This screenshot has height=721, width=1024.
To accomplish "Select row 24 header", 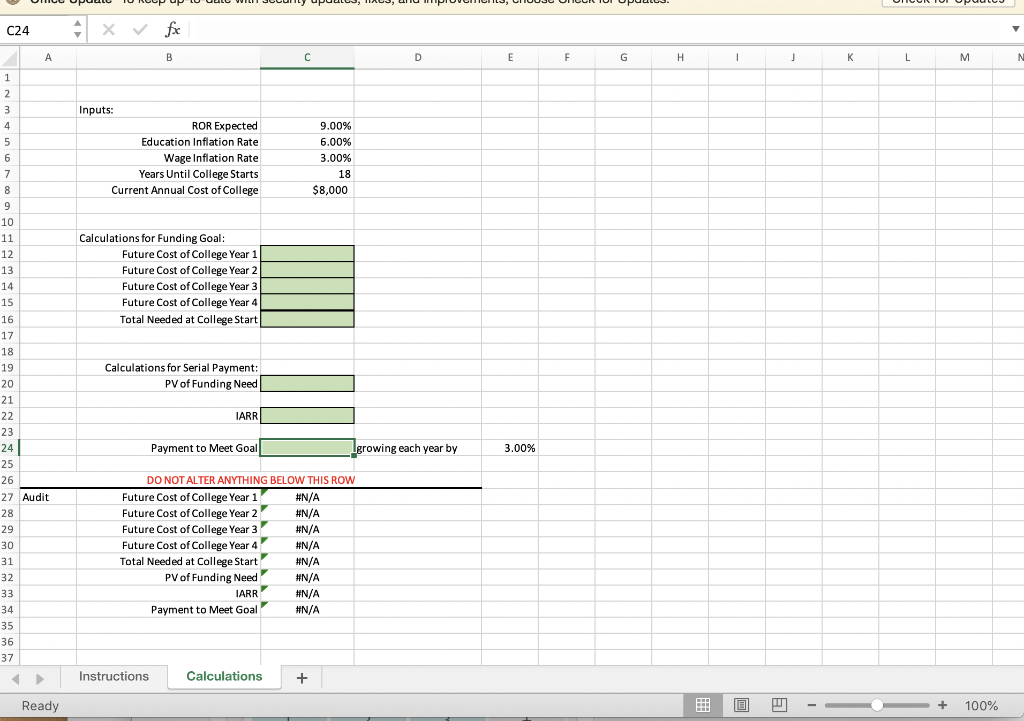I will coord(8,448).
